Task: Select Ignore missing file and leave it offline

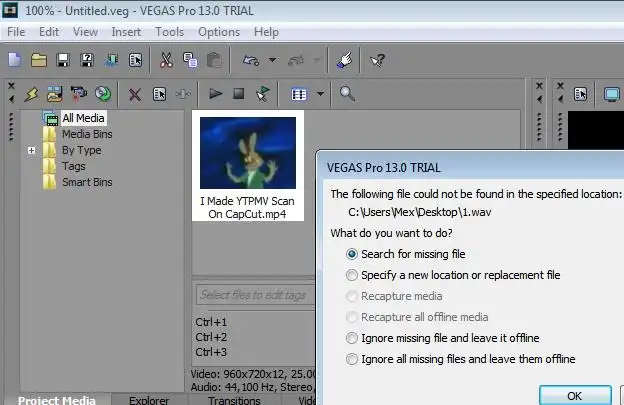Action: (x=443, y=338)
